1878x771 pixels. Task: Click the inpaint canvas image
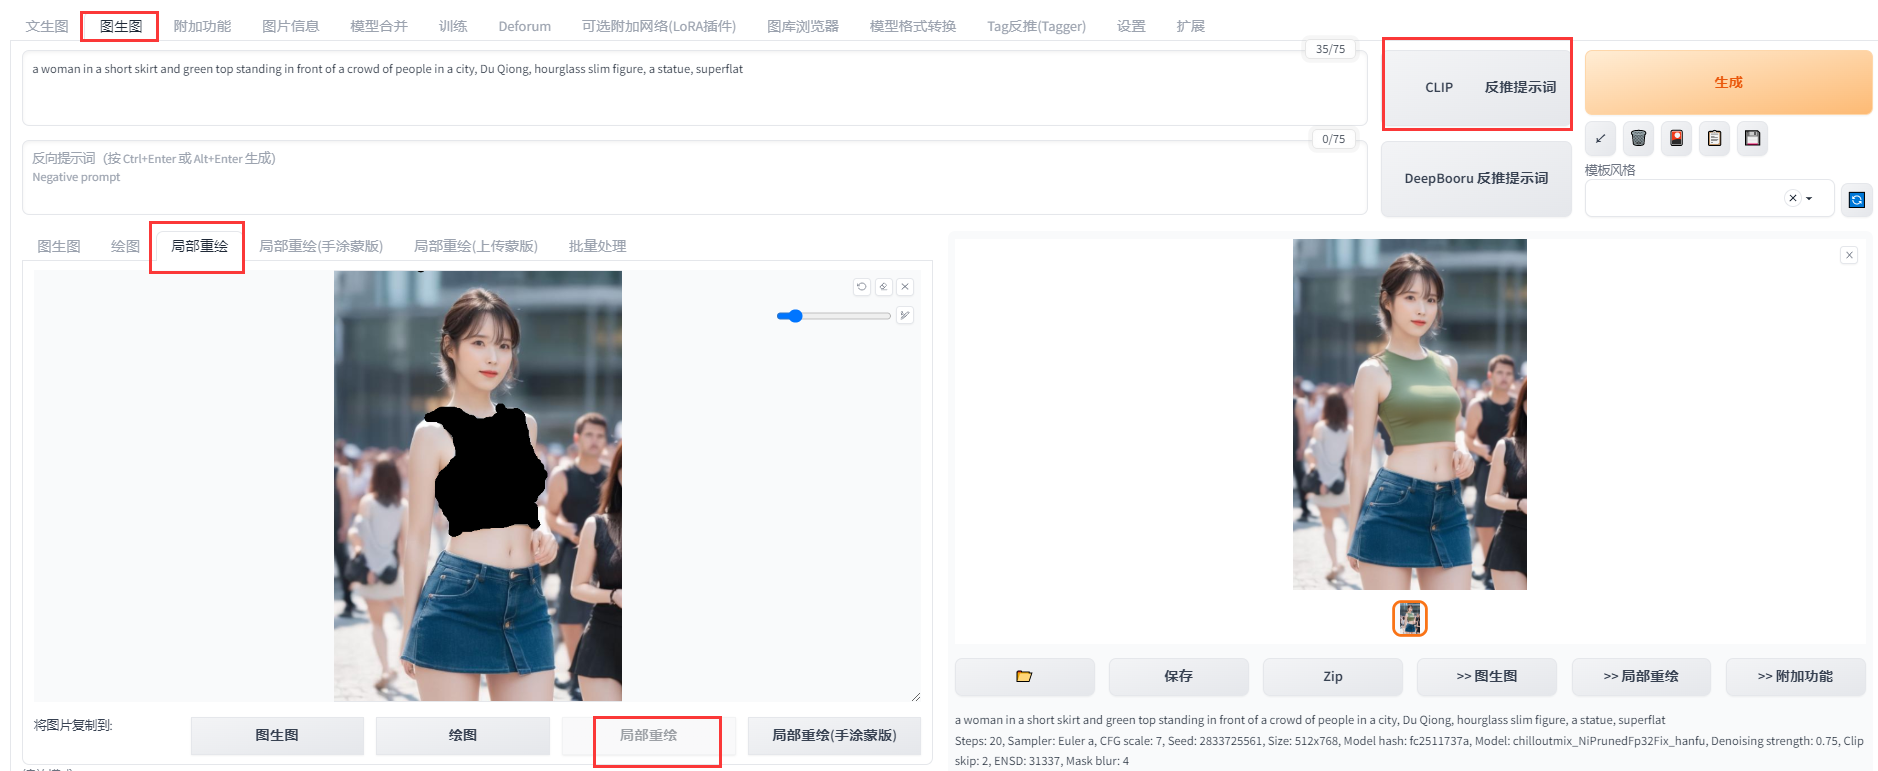(x=478, y=486)
